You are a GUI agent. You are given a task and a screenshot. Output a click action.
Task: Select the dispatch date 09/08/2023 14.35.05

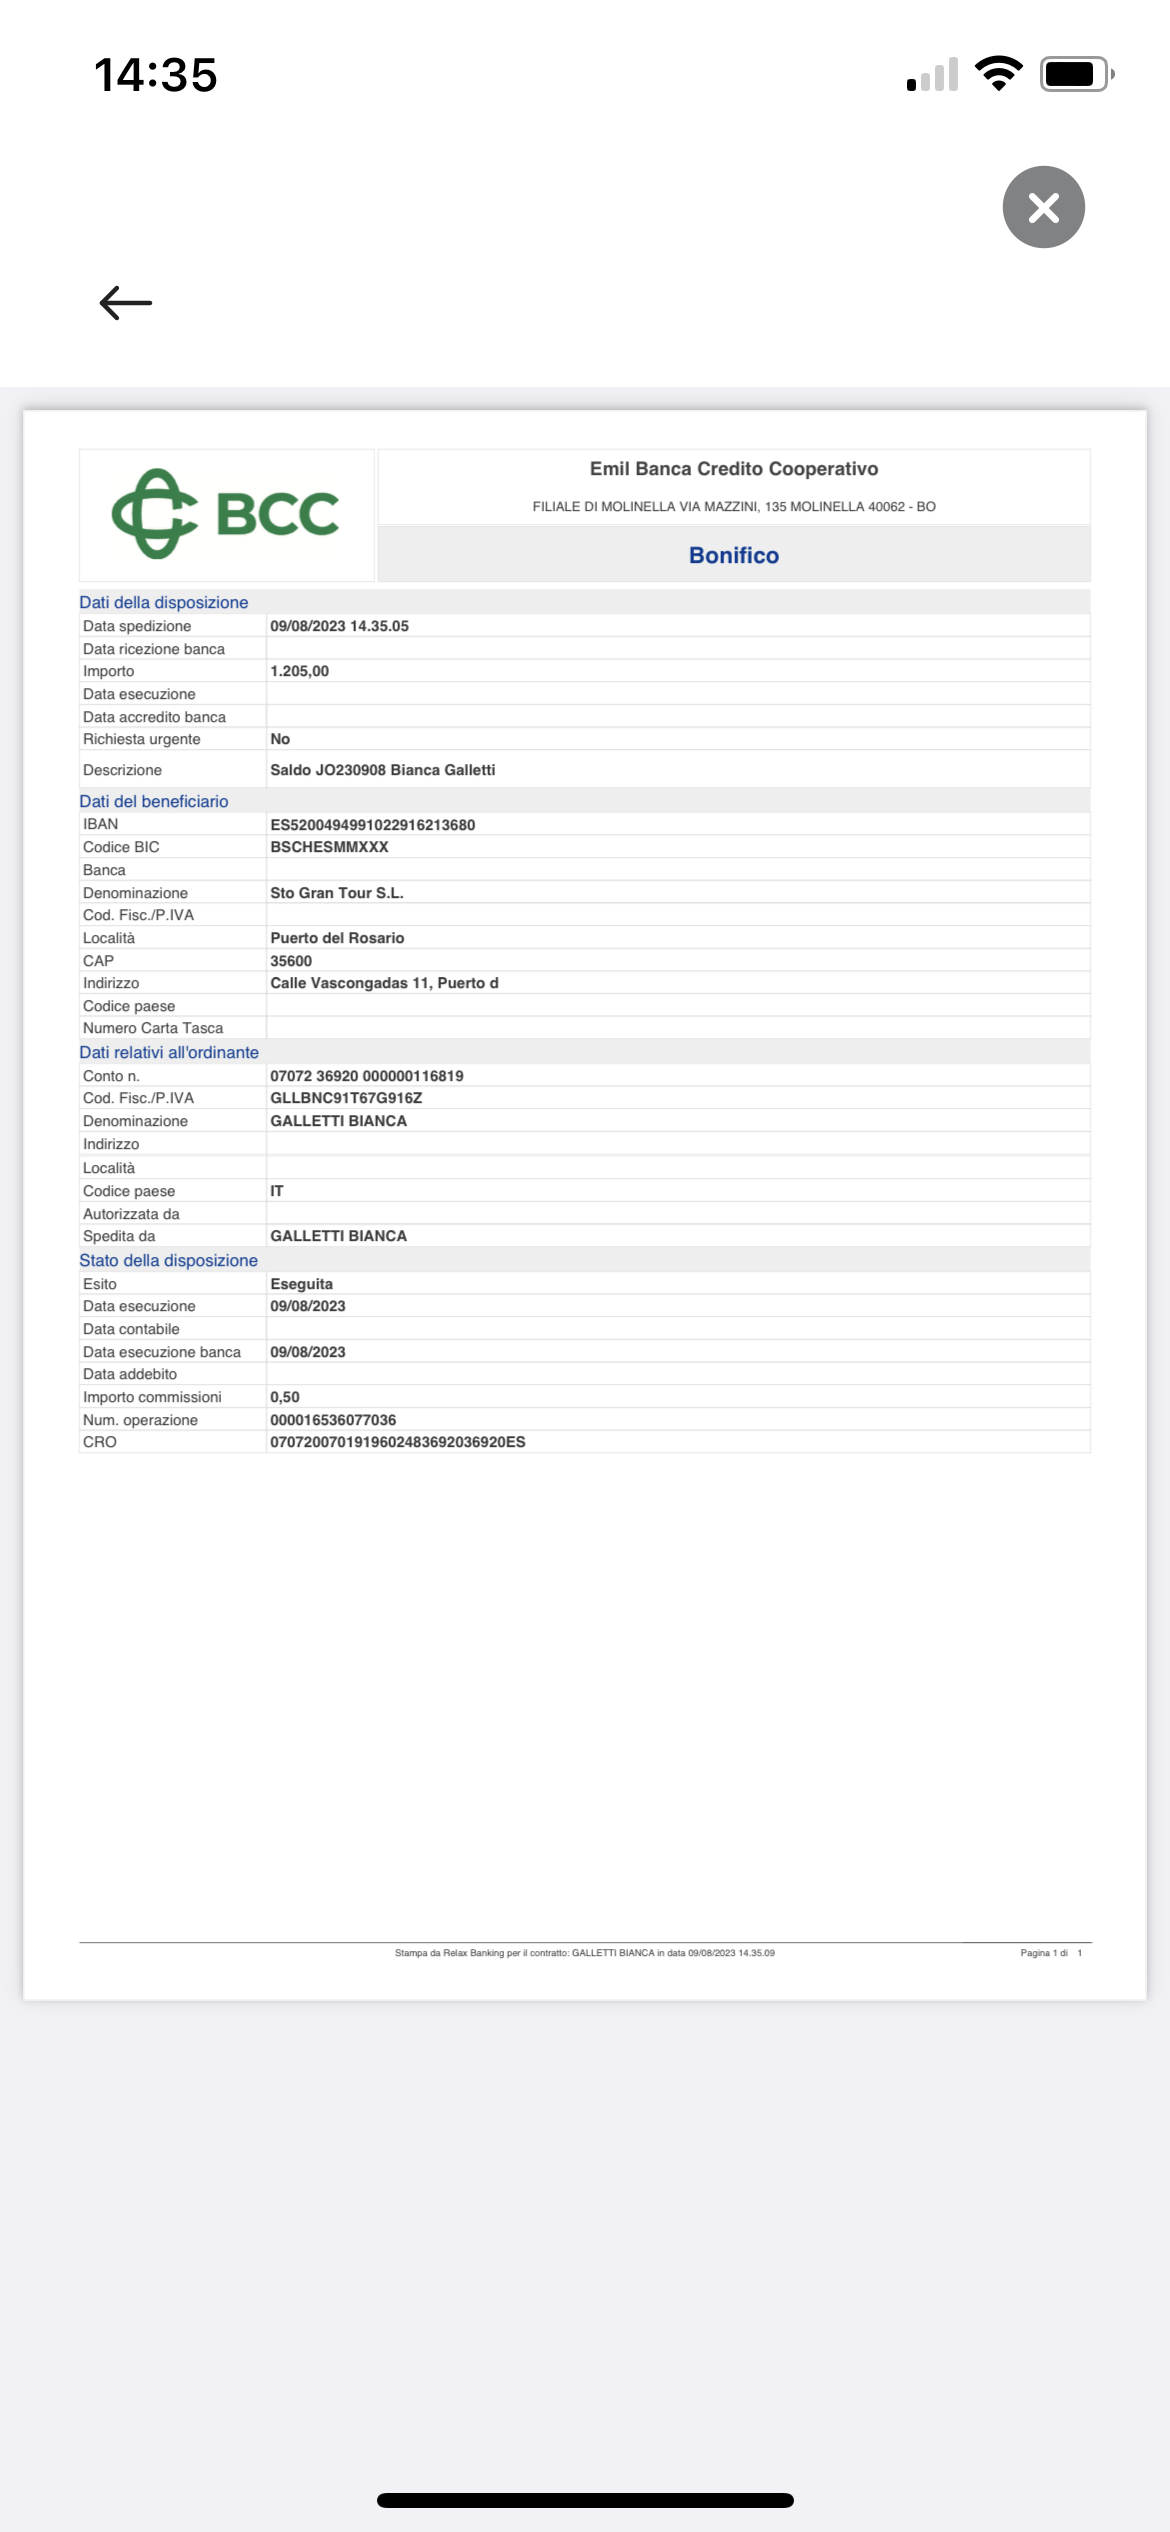(x=339, y=626)
